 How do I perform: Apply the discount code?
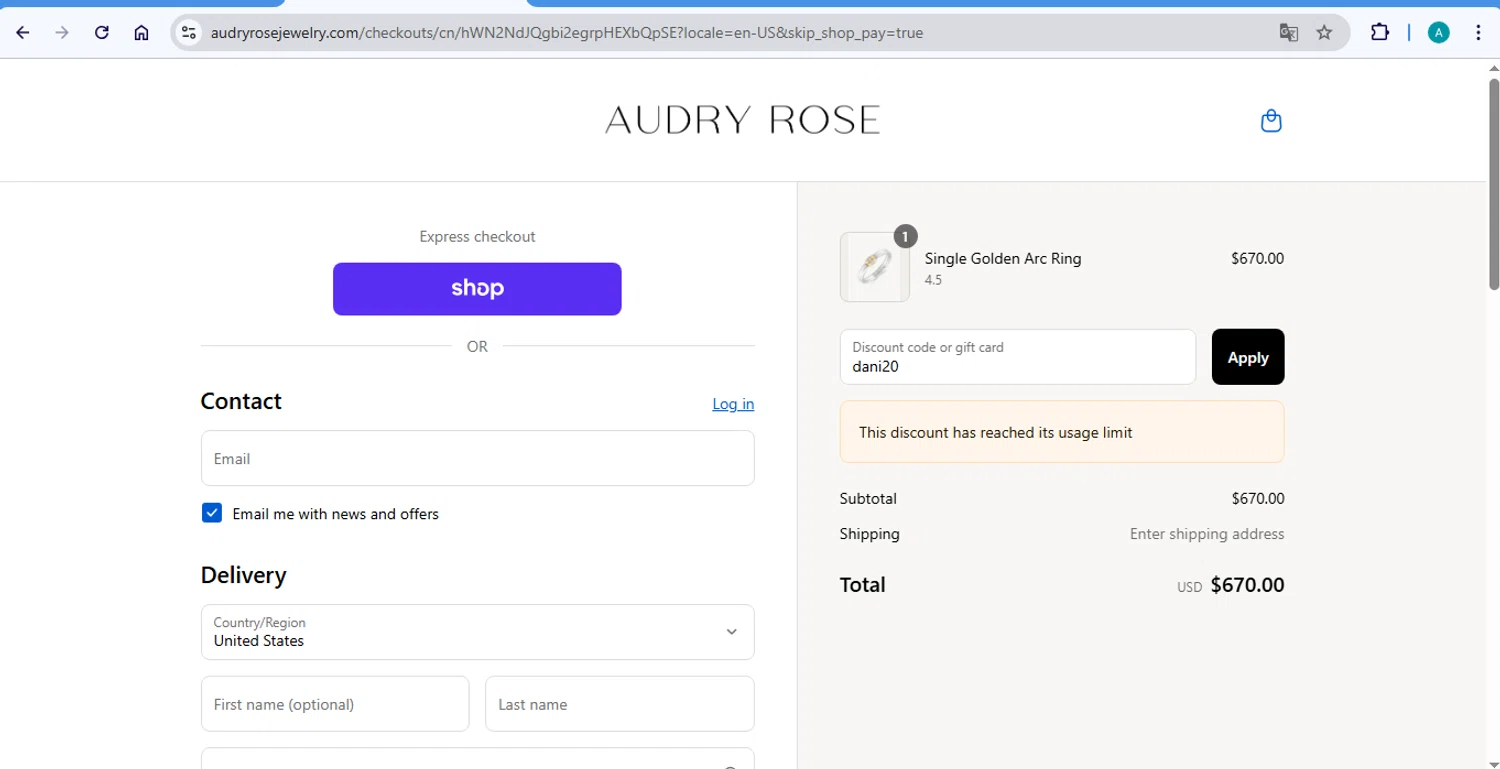point(1248,357)
